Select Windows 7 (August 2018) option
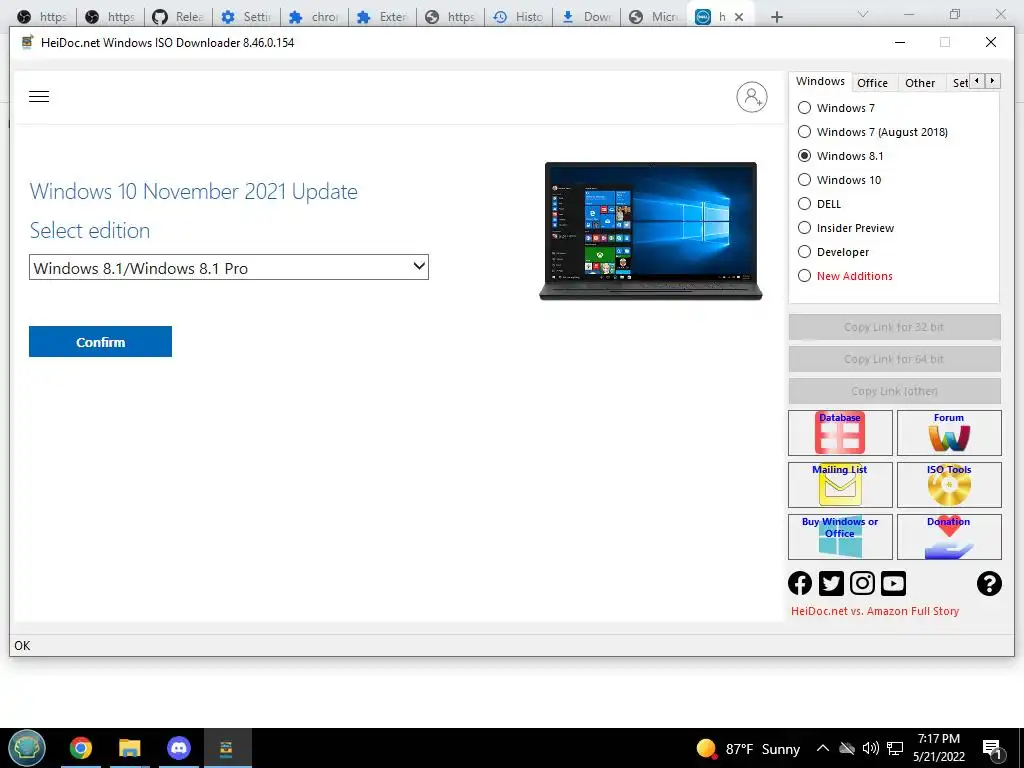 click(x=805, y=132)
